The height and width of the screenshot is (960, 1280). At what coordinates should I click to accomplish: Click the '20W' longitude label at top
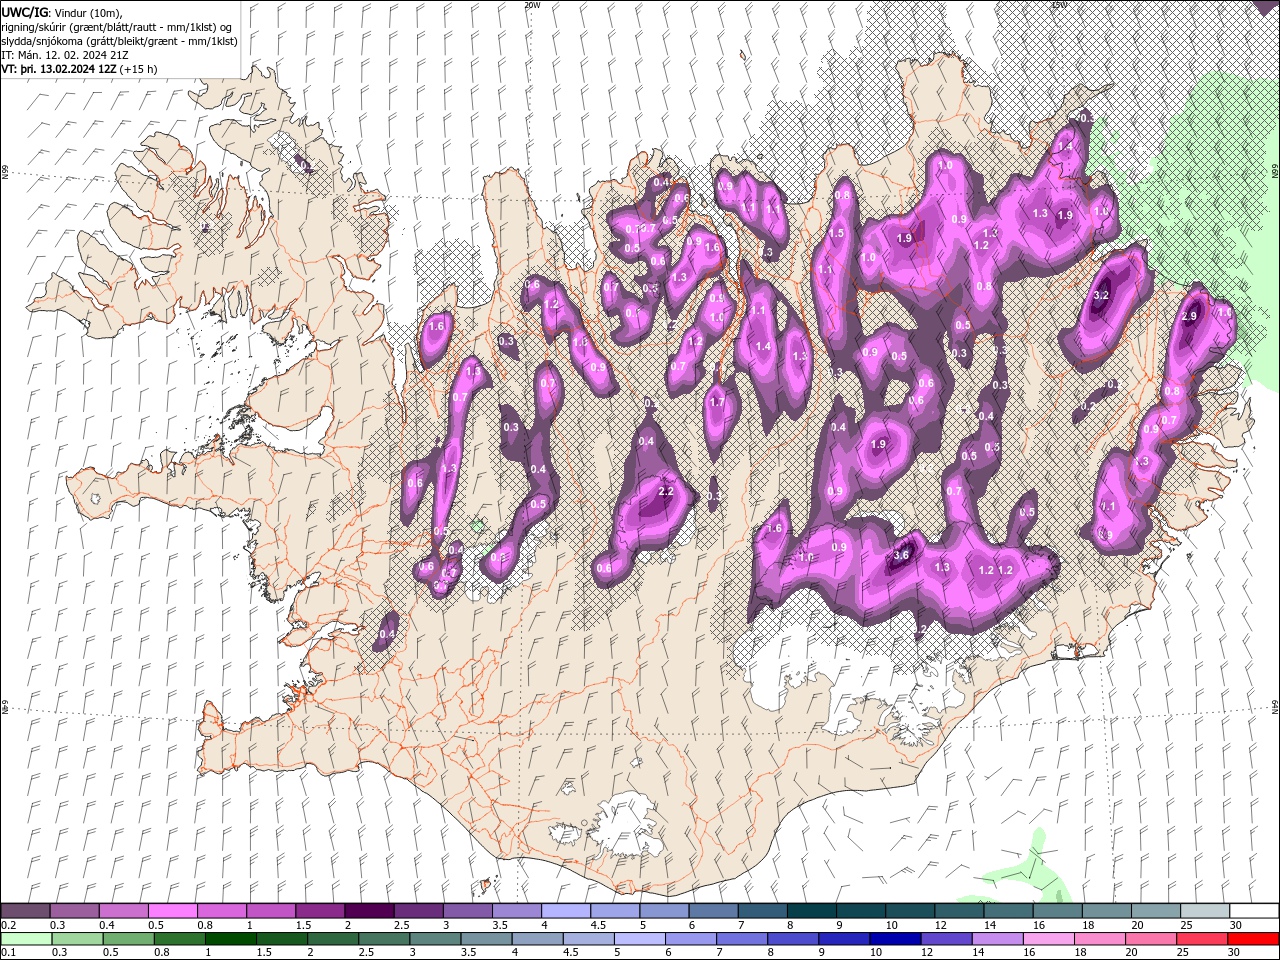[x=532, y=5]
